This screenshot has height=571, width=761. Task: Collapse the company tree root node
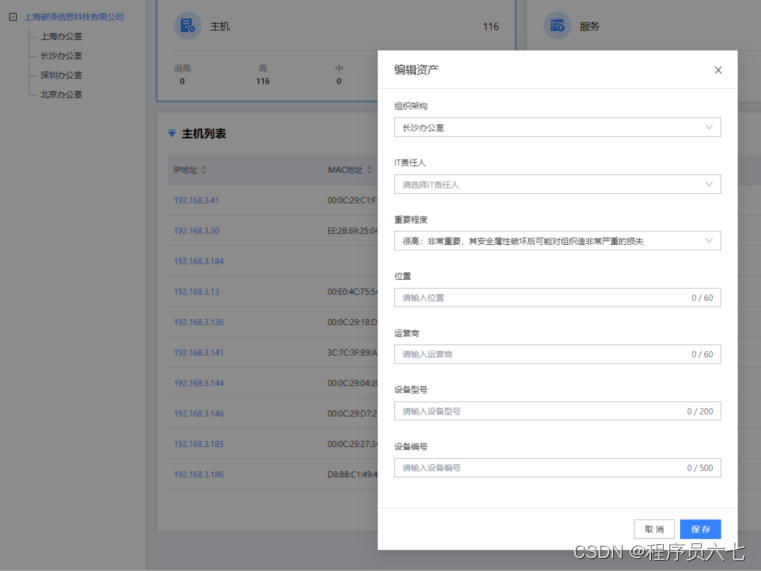(x=13, y=17)
